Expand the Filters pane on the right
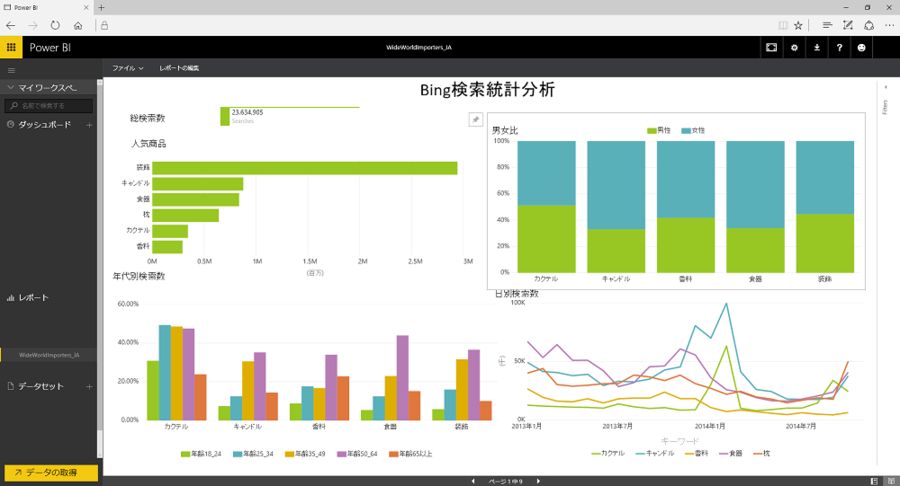 point(885,106)
